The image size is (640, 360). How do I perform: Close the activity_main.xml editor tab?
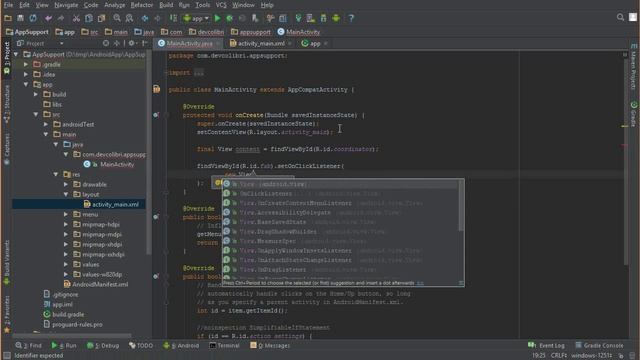290,43
